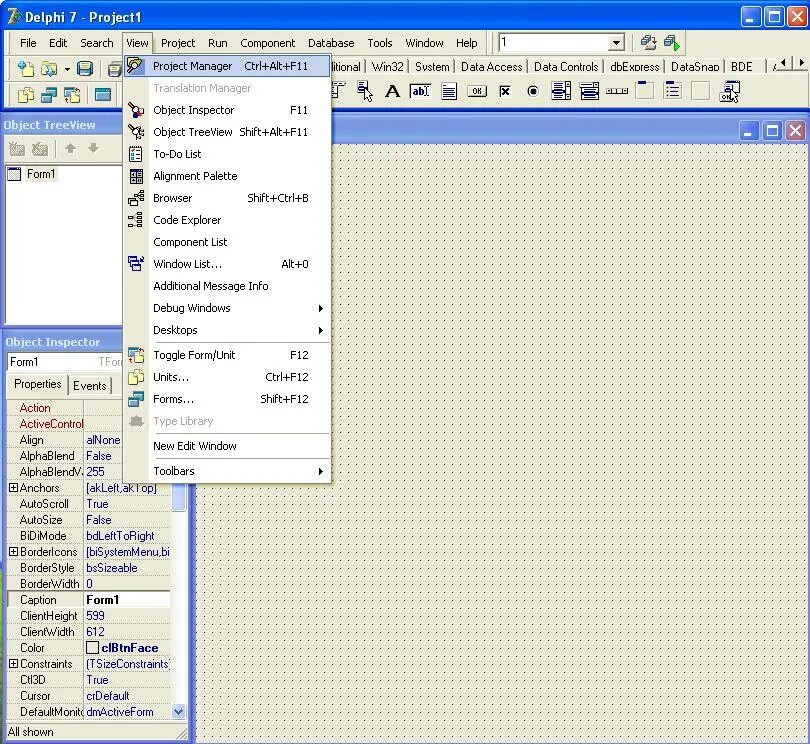Select the ComboBox component icon
The image size is (810, 744).
point(589,91)
